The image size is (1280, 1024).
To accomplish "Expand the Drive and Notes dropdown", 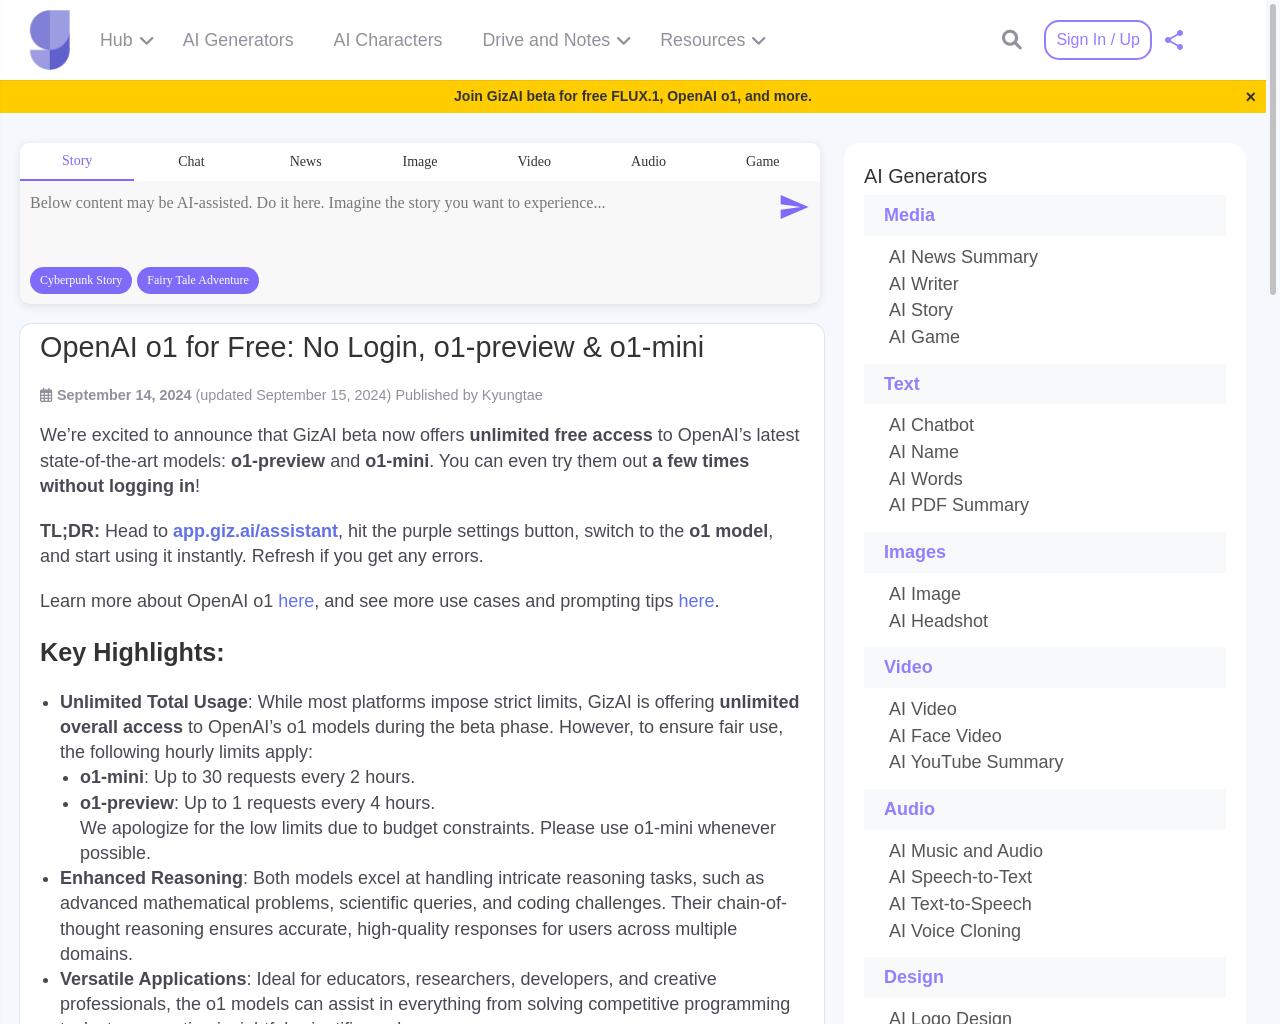I will click(x=556, y=40).
